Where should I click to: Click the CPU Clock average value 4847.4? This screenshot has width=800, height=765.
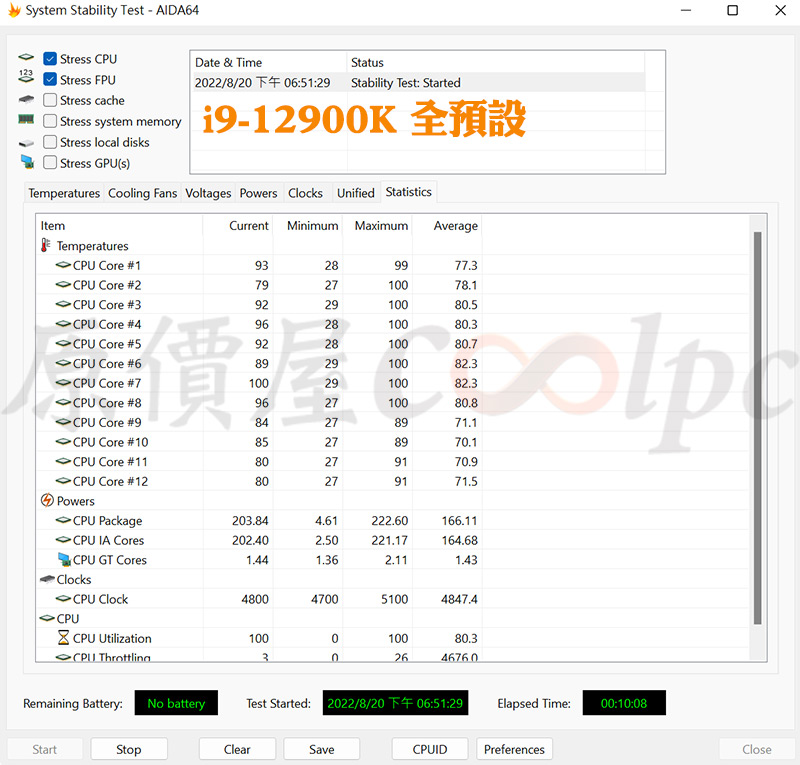(459, 599)
